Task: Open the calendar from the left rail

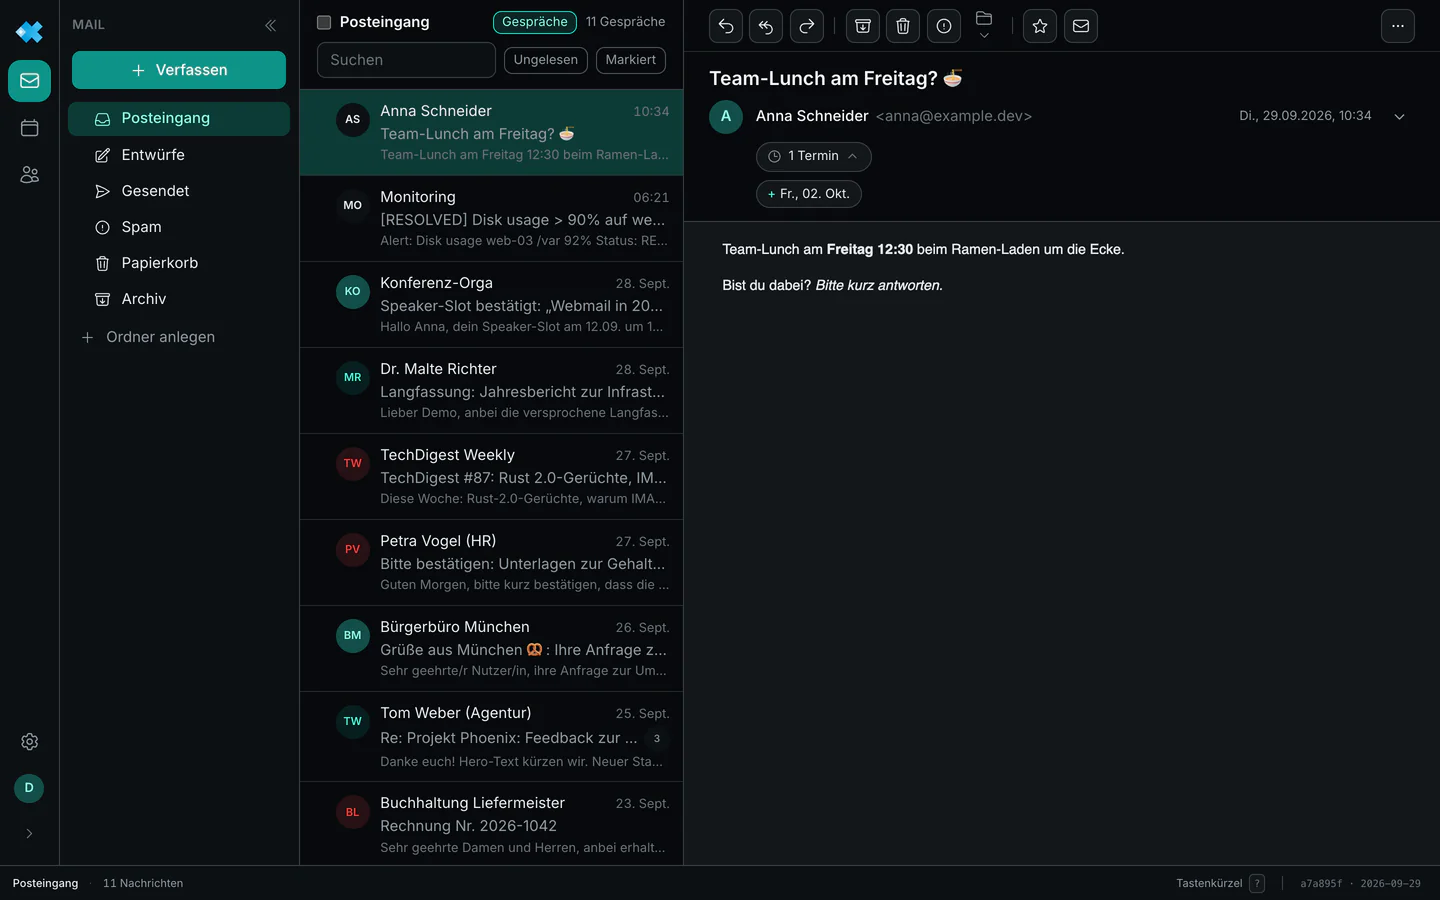Action: tap(30, 128)
